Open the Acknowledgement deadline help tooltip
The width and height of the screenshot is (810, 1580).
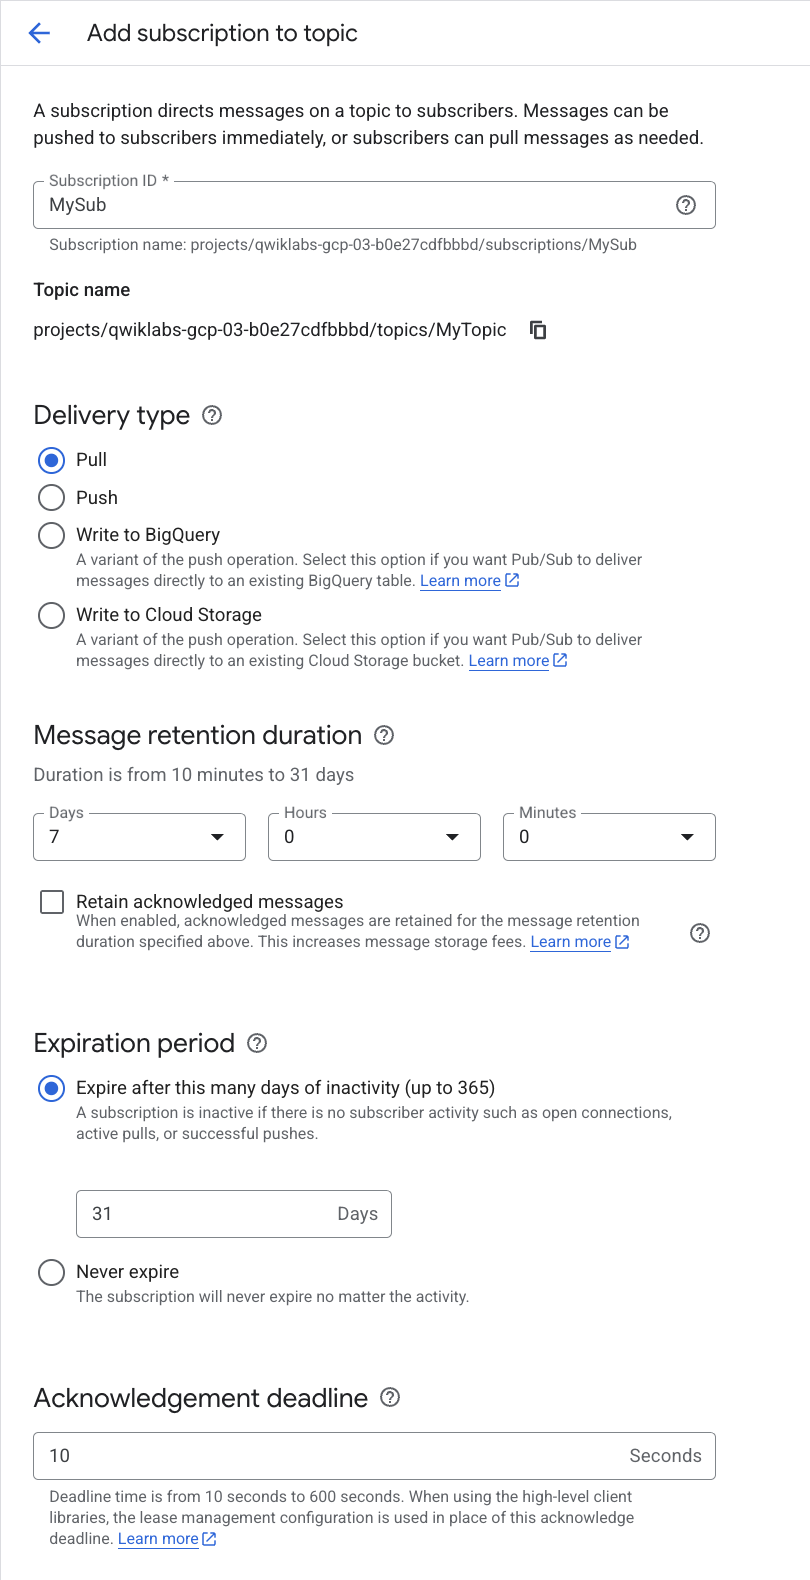pyautogui.click(x=390, y=1397)
